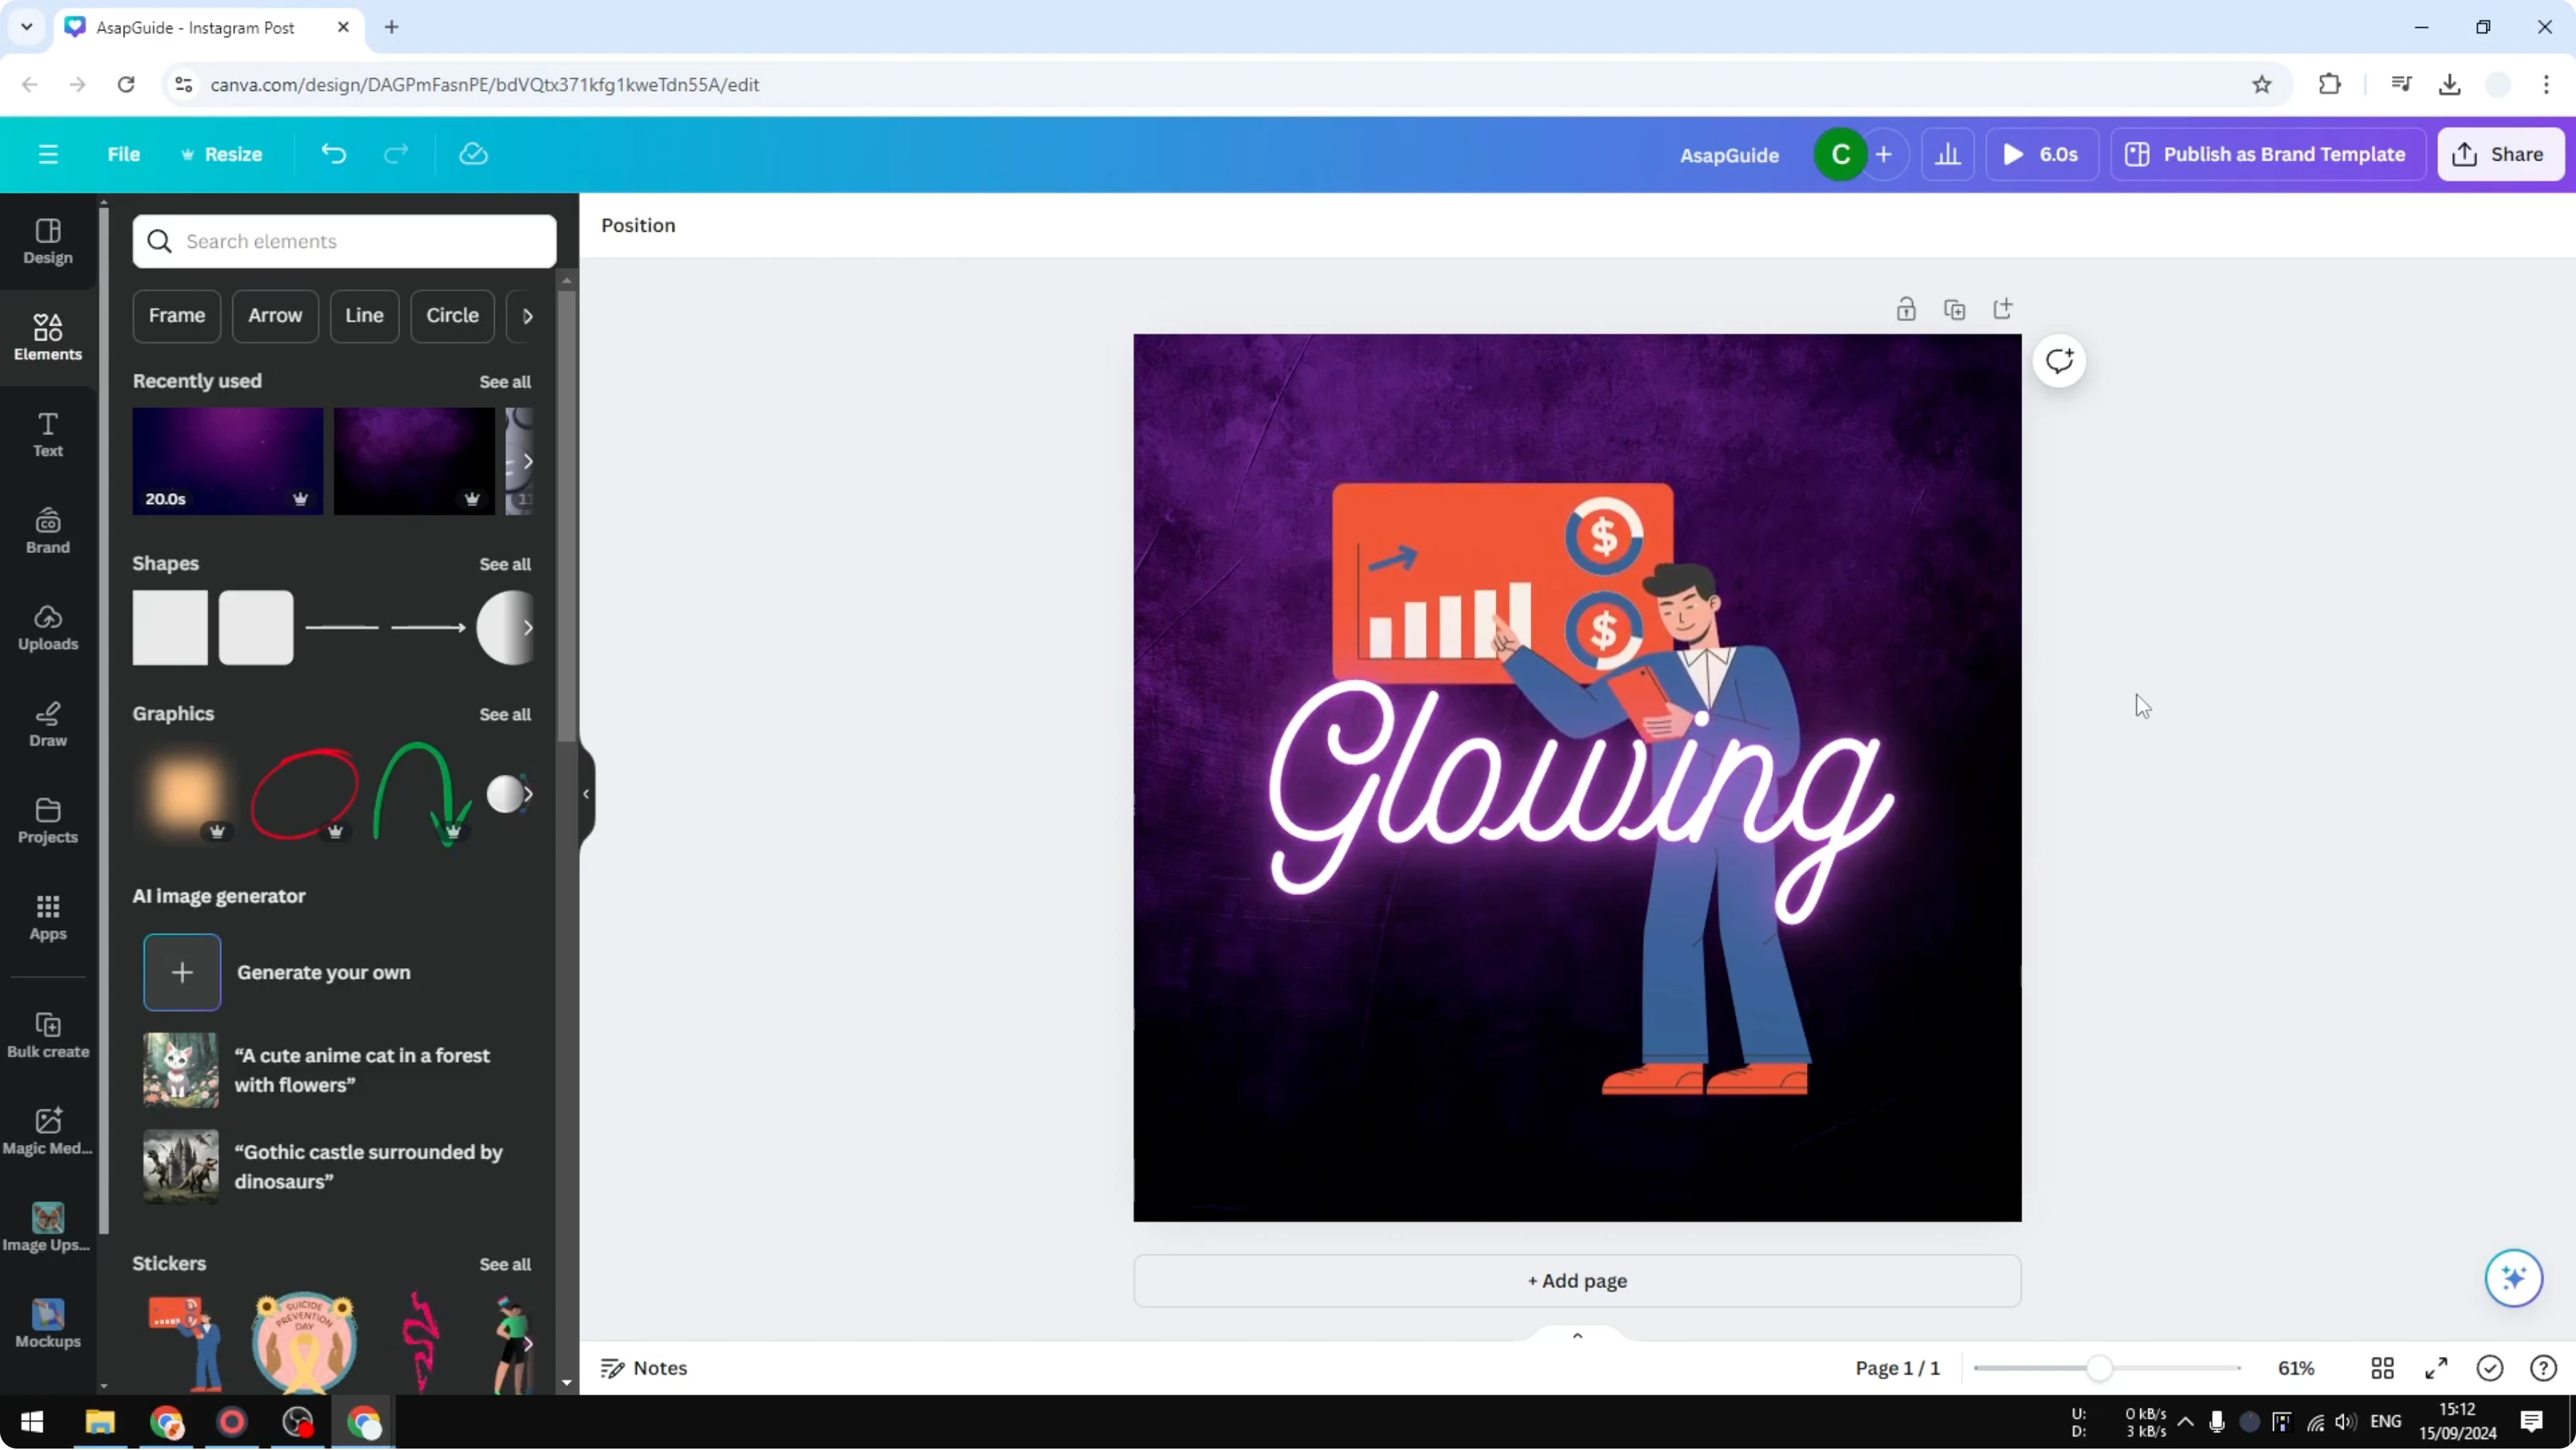Open Bulk create in sidebar
This screenshot has height=1450, width=2576.
tap(48, 1036)
